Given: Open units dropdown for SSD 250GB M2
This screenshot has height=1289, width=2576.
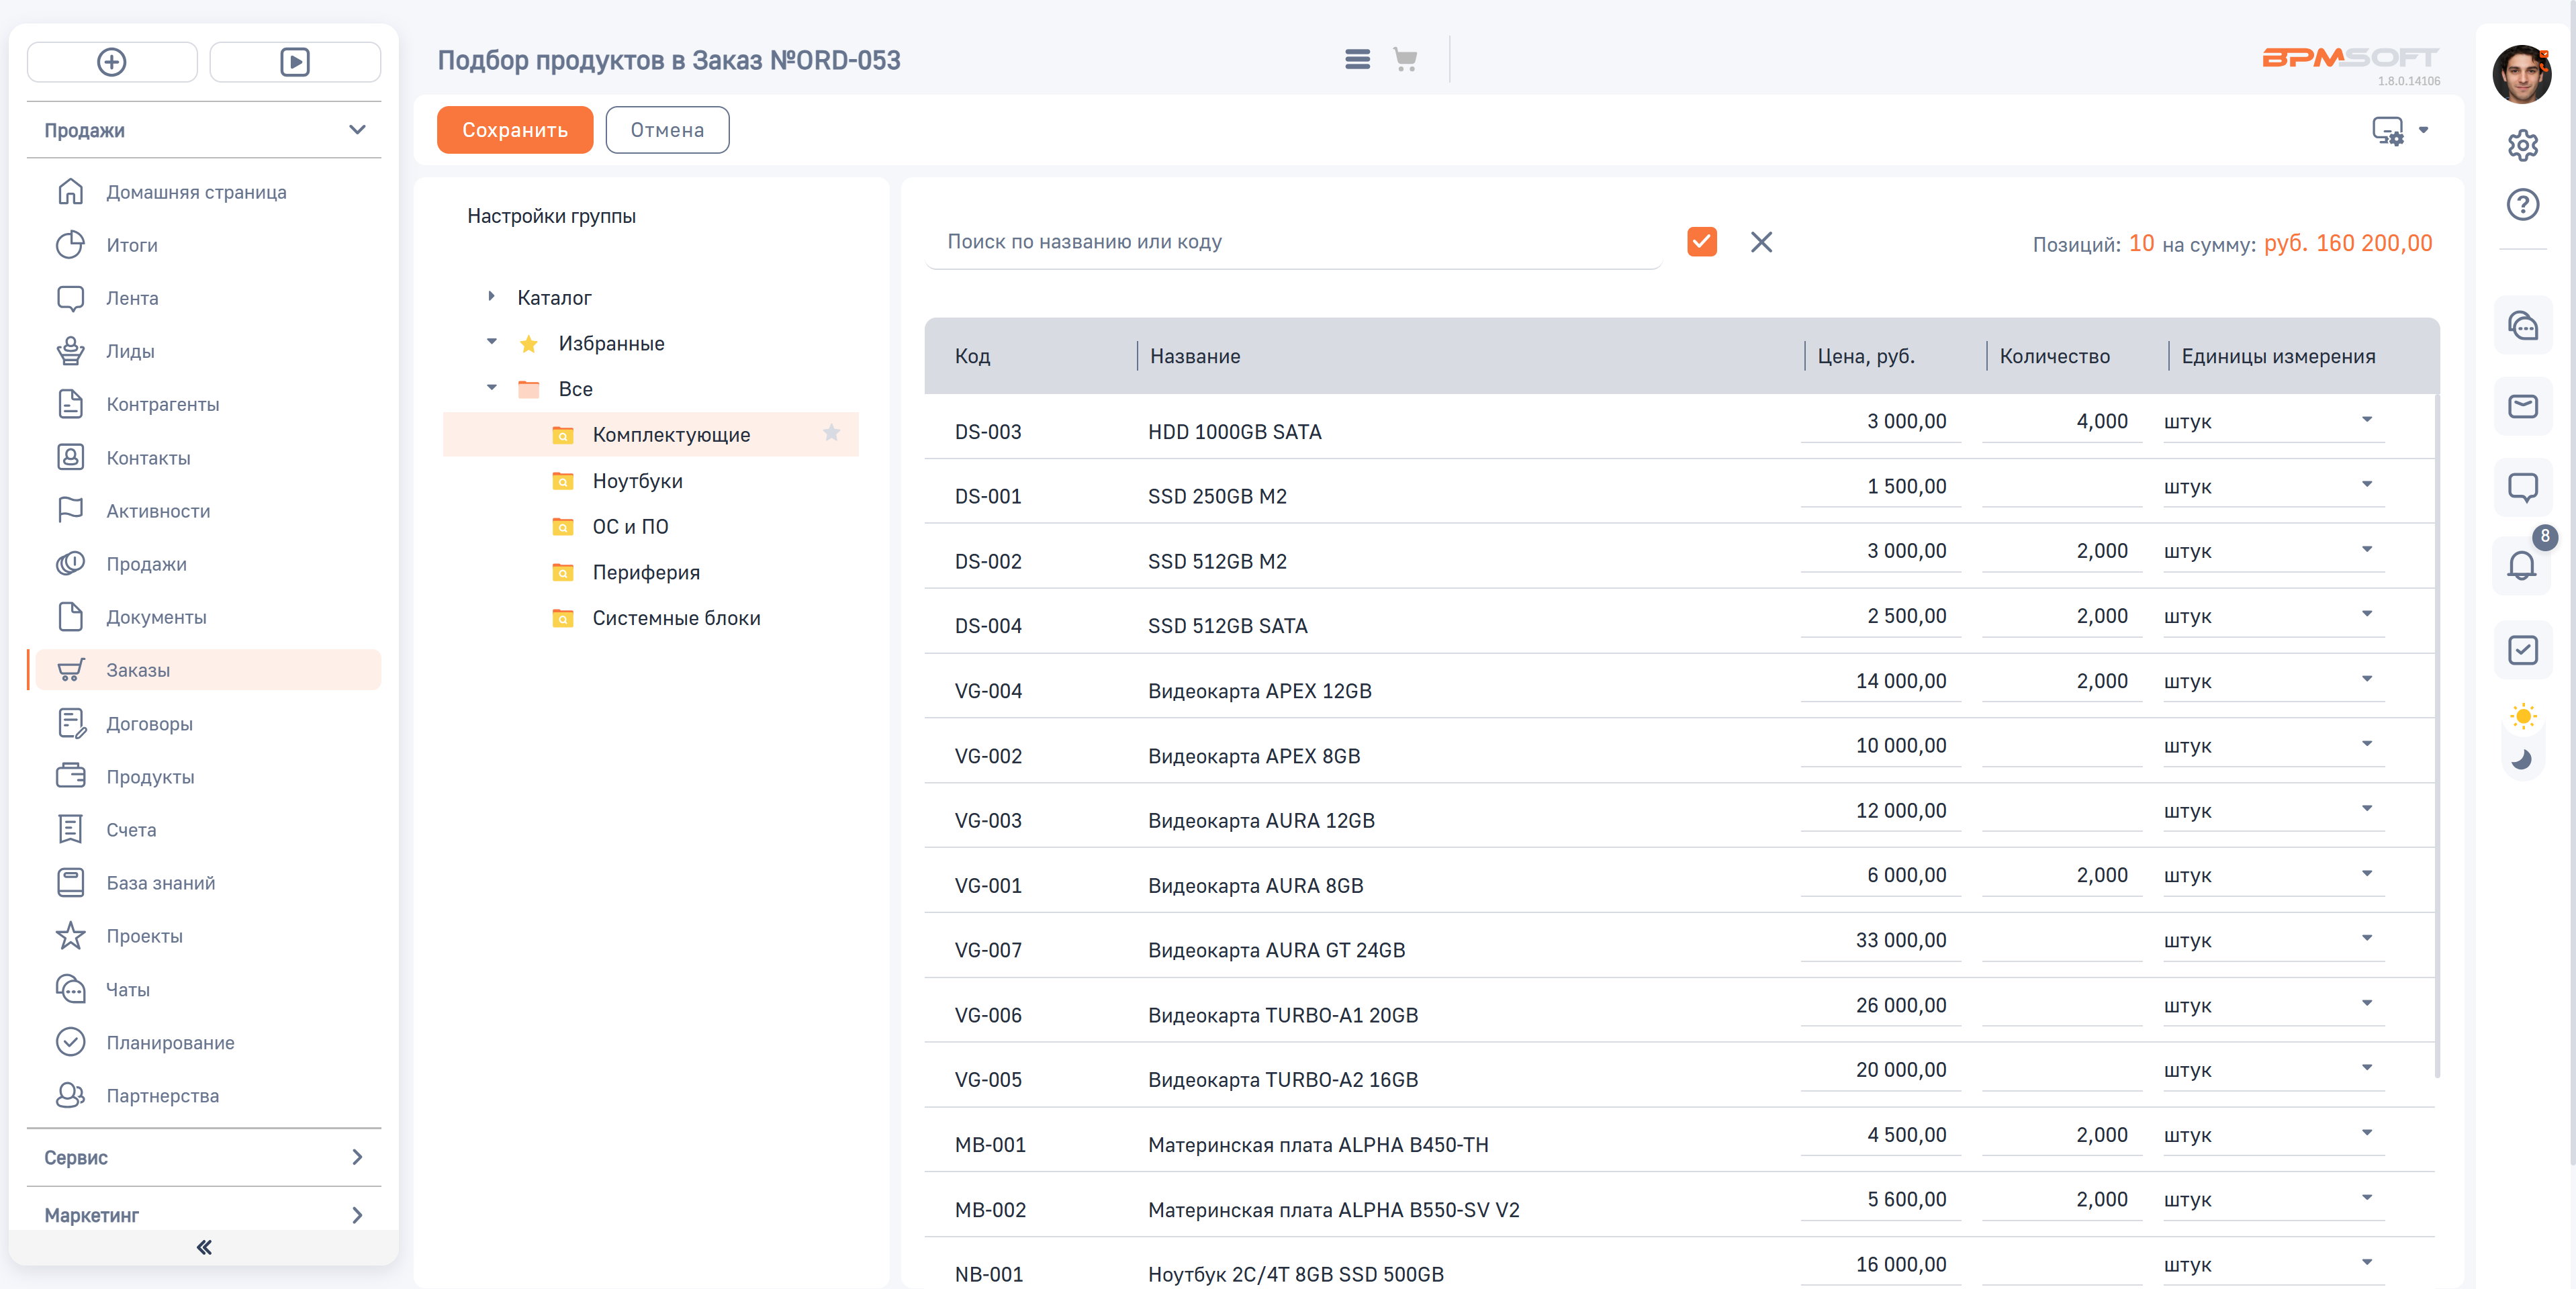Looking at the screenshot, I should click(x=2366, y=485).
